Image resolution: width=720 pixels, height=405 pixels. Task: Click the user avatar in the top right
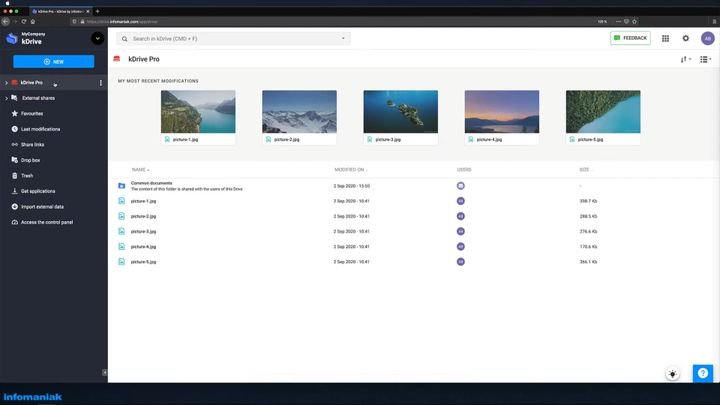(x=707, y=38)
